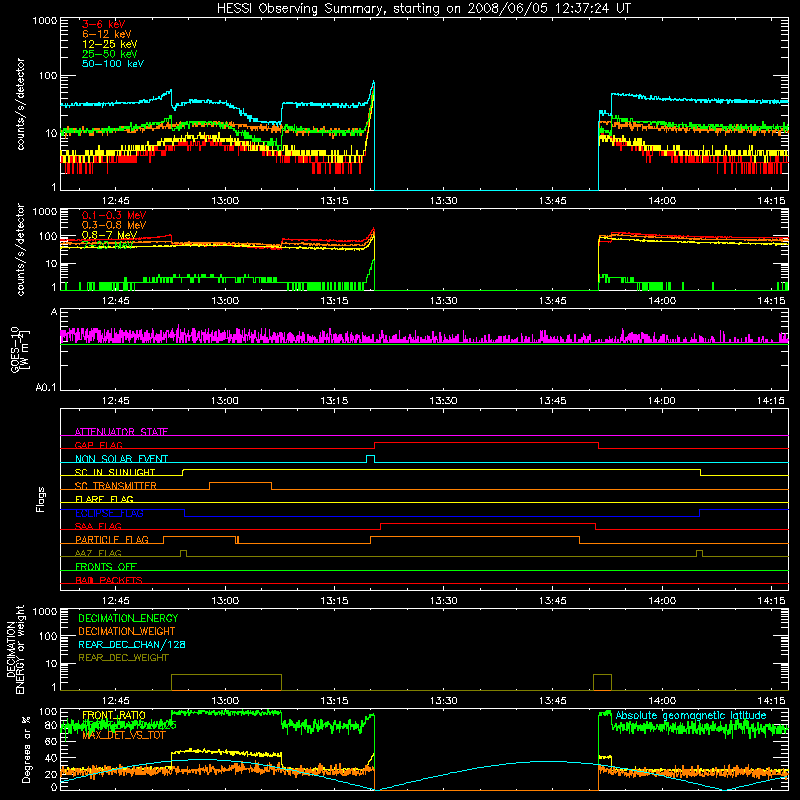Click the short cyan NON_SOLAR_EVENT pulse near 13:20
The height and width of the screenshot is (800, 800).
tap(370, 459)
